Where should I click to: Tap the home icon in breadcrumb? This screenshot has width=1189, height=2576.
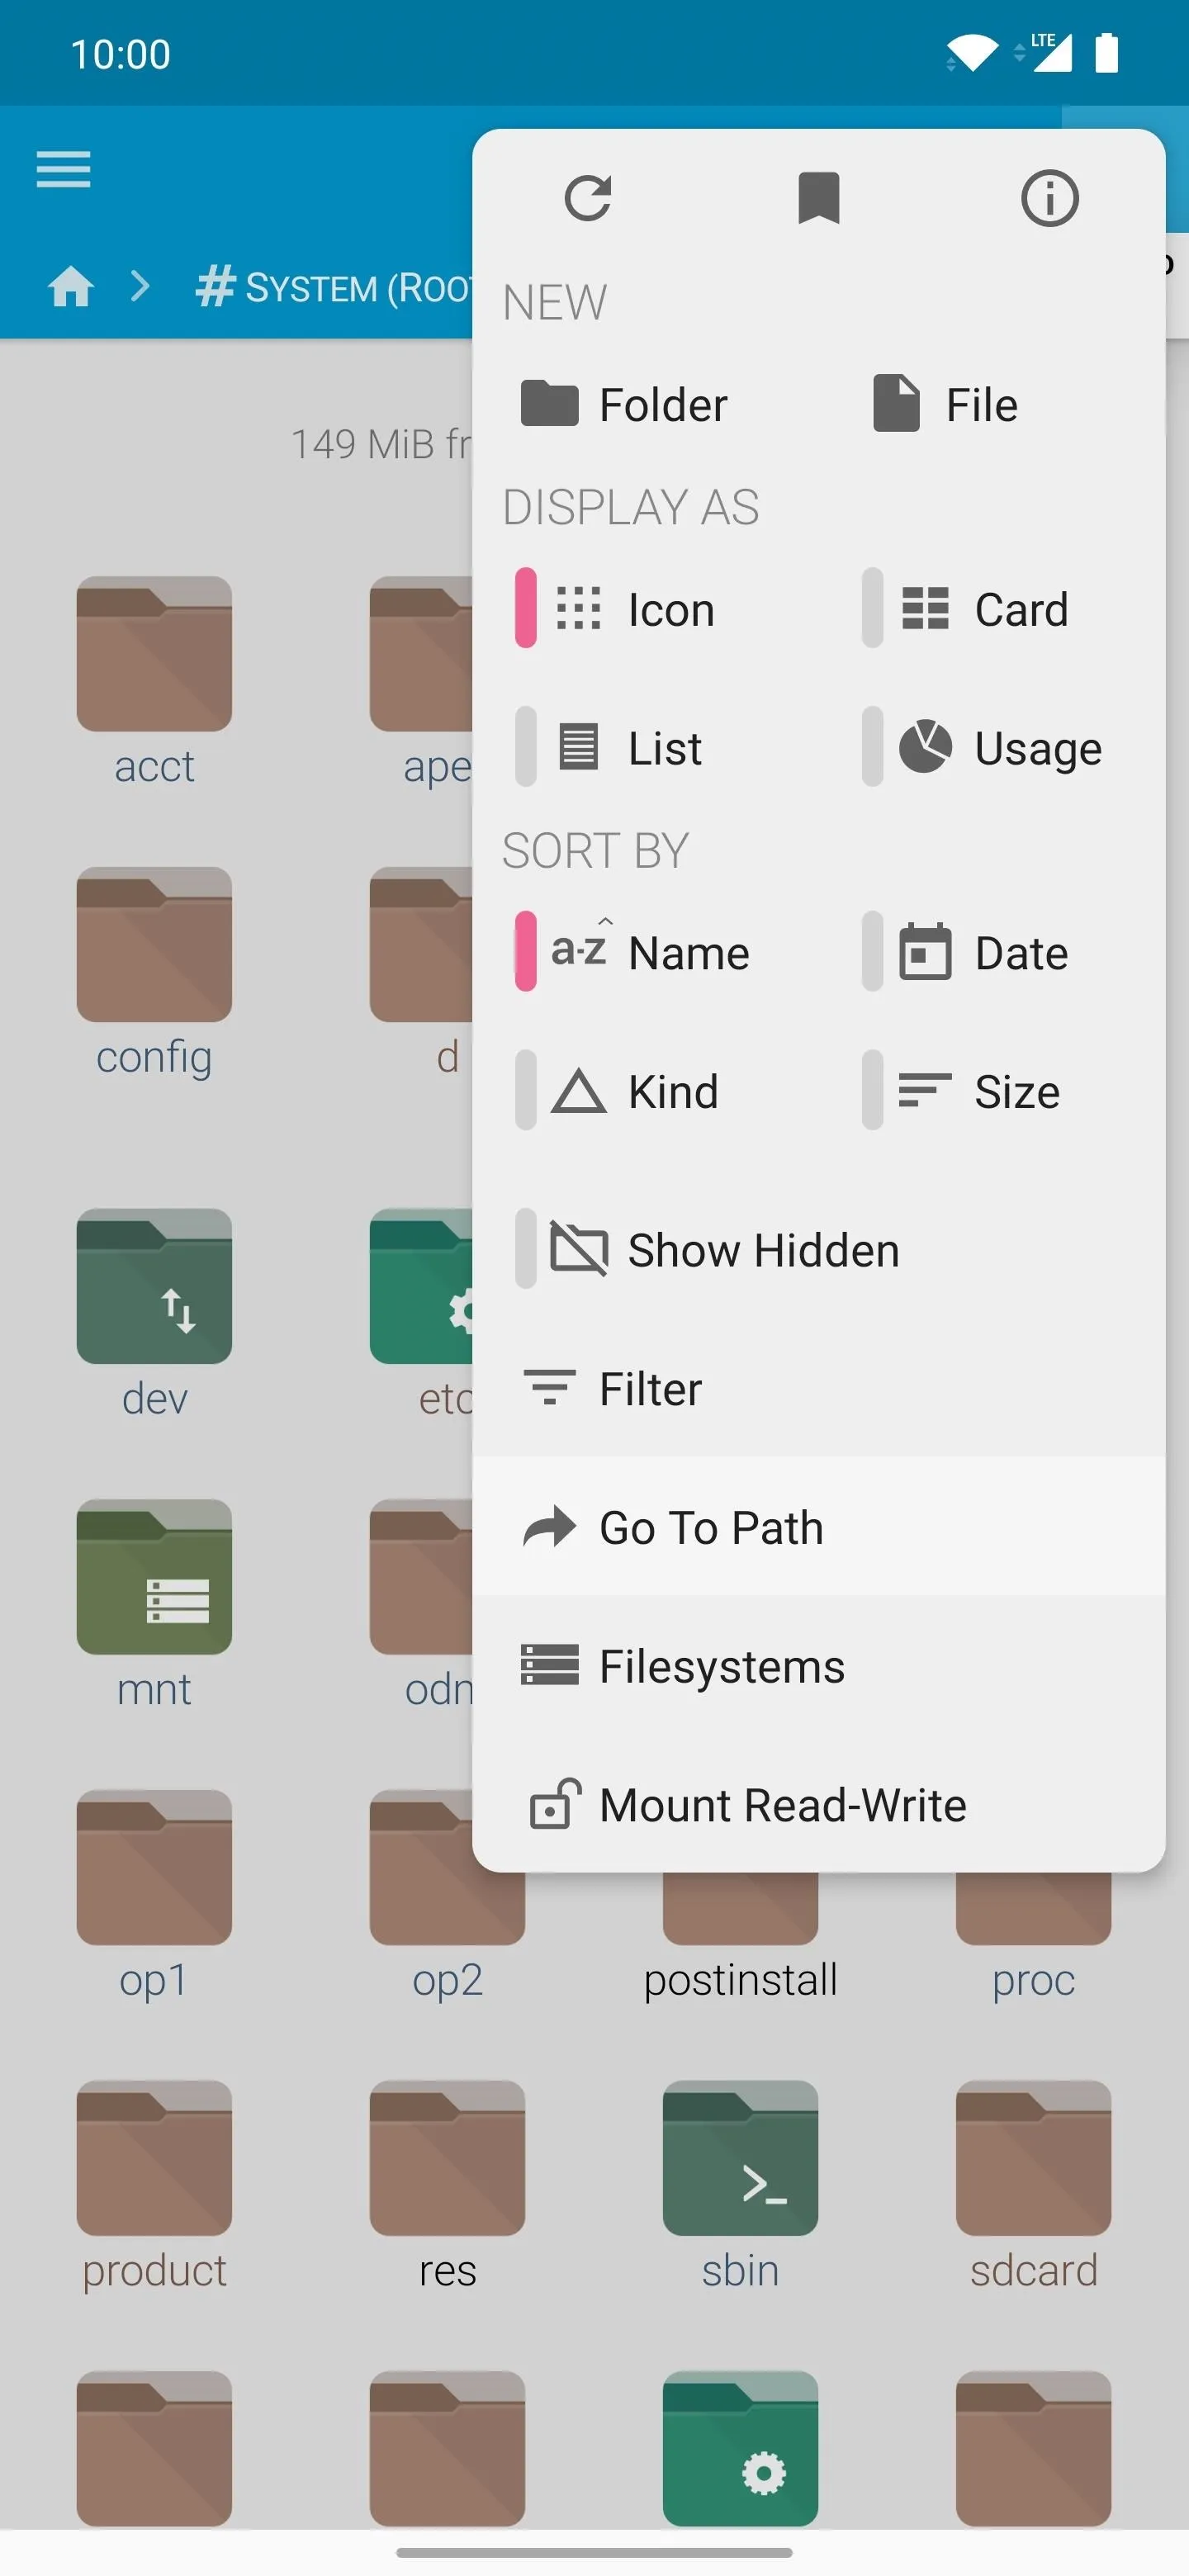tap(71, 288)
